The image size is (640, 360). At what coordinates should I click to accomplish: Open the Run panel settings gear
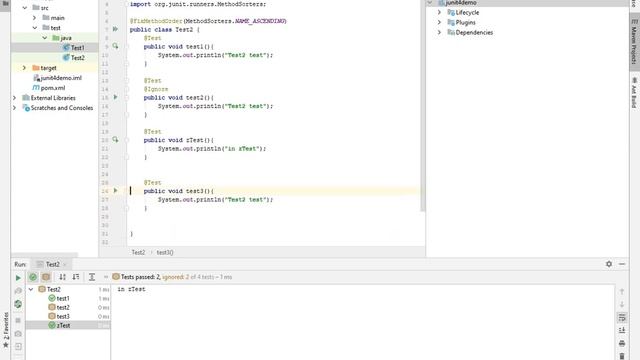point(609,264)
